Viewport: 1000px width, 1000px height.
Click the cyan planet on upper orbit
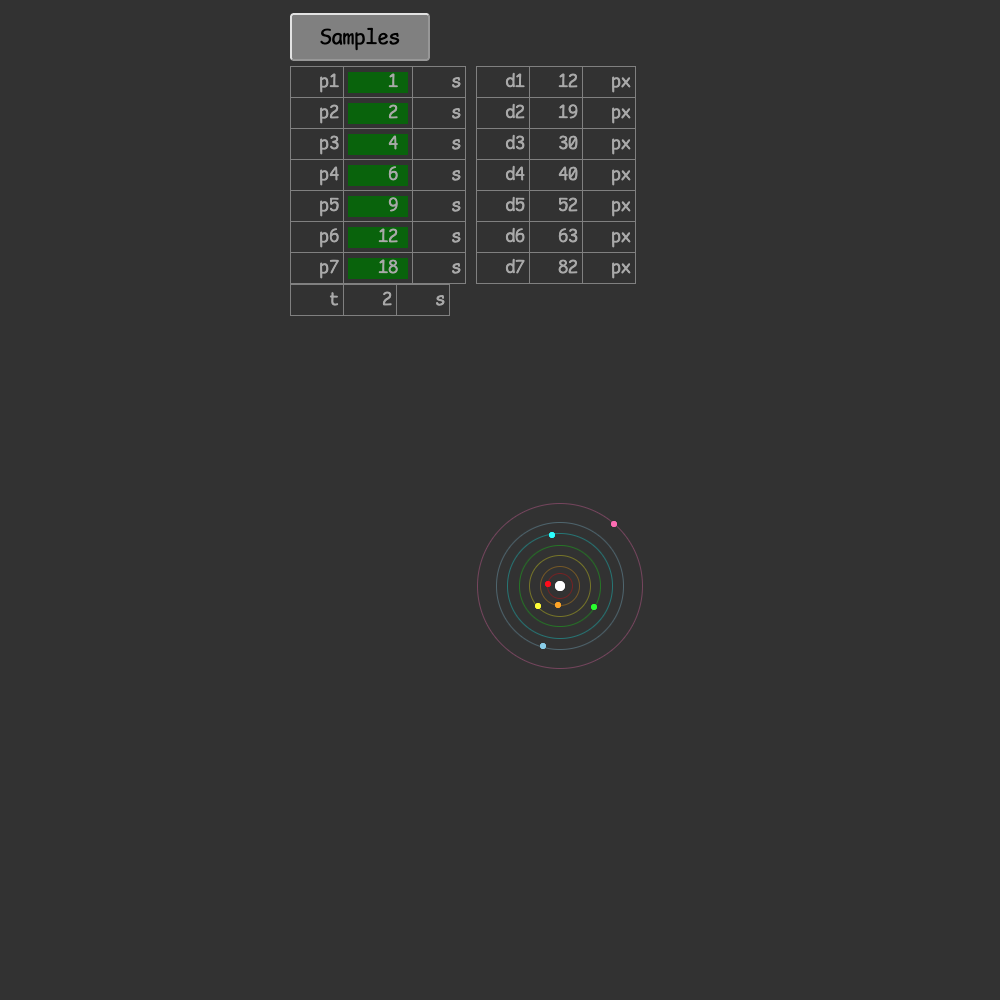tap(551, 535)
